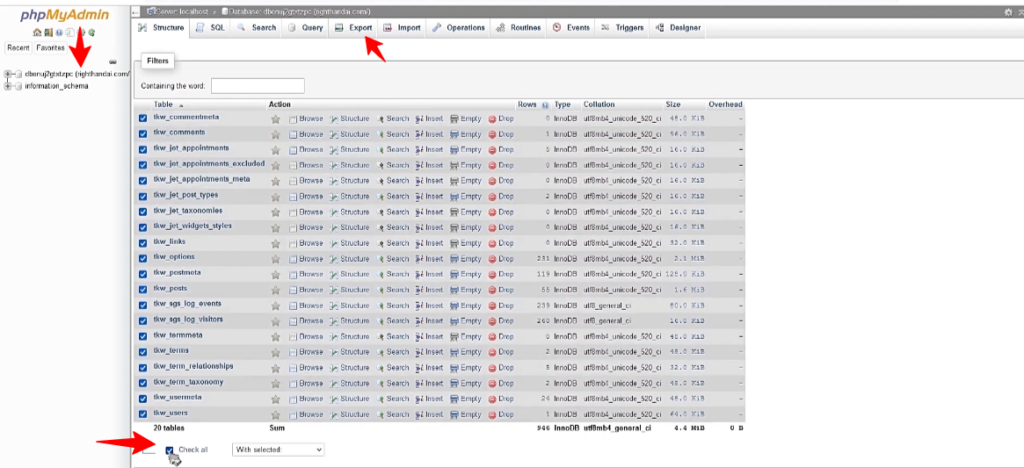Collapse the navigation panel link icon

tap(113, 62)
